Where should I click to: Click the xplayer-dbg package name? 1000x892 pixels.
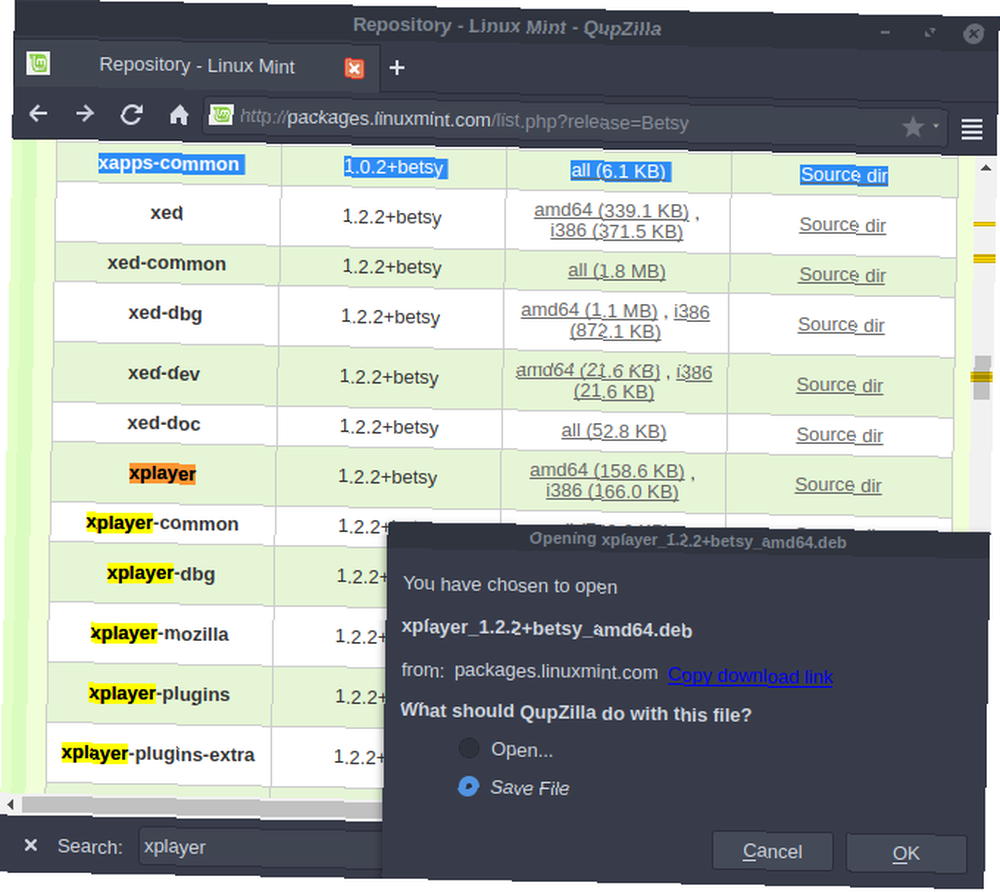(161, 573)
